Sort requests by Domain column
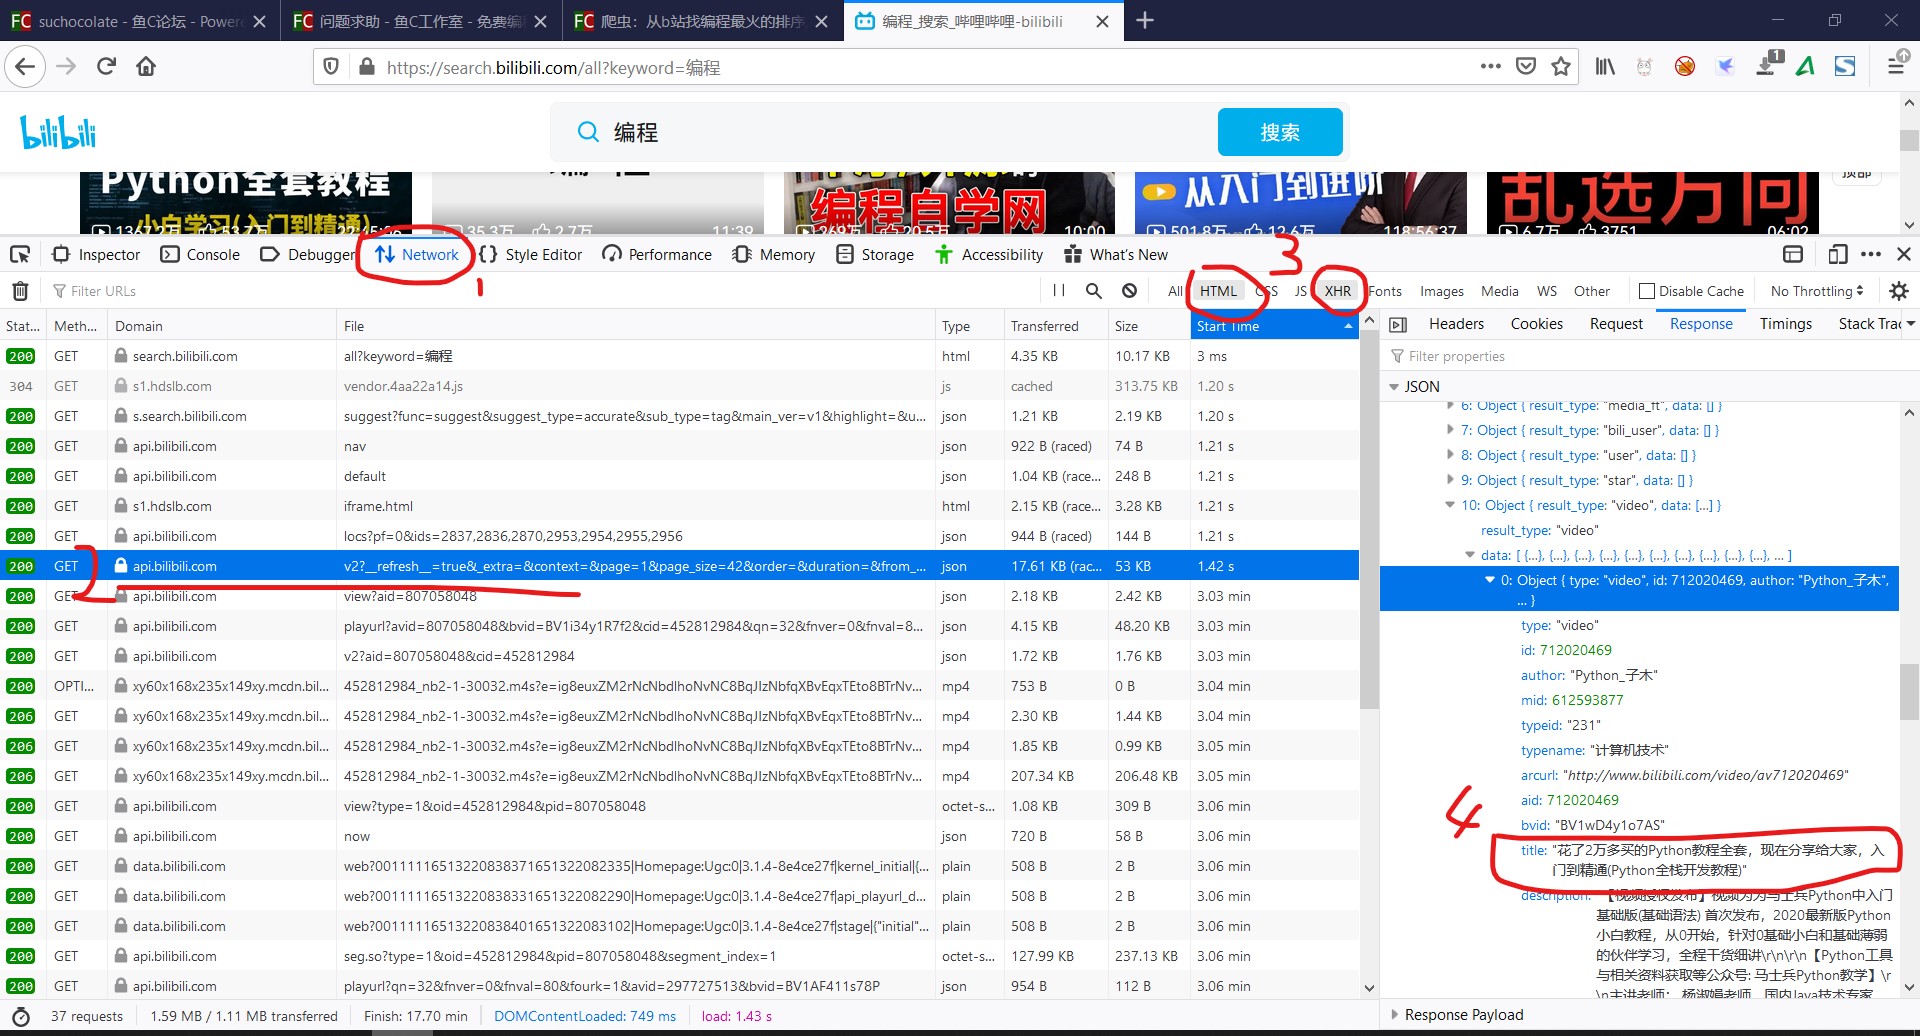Image resolution: width=1920 pixels, height=1036 pixels. click(222, 326)
